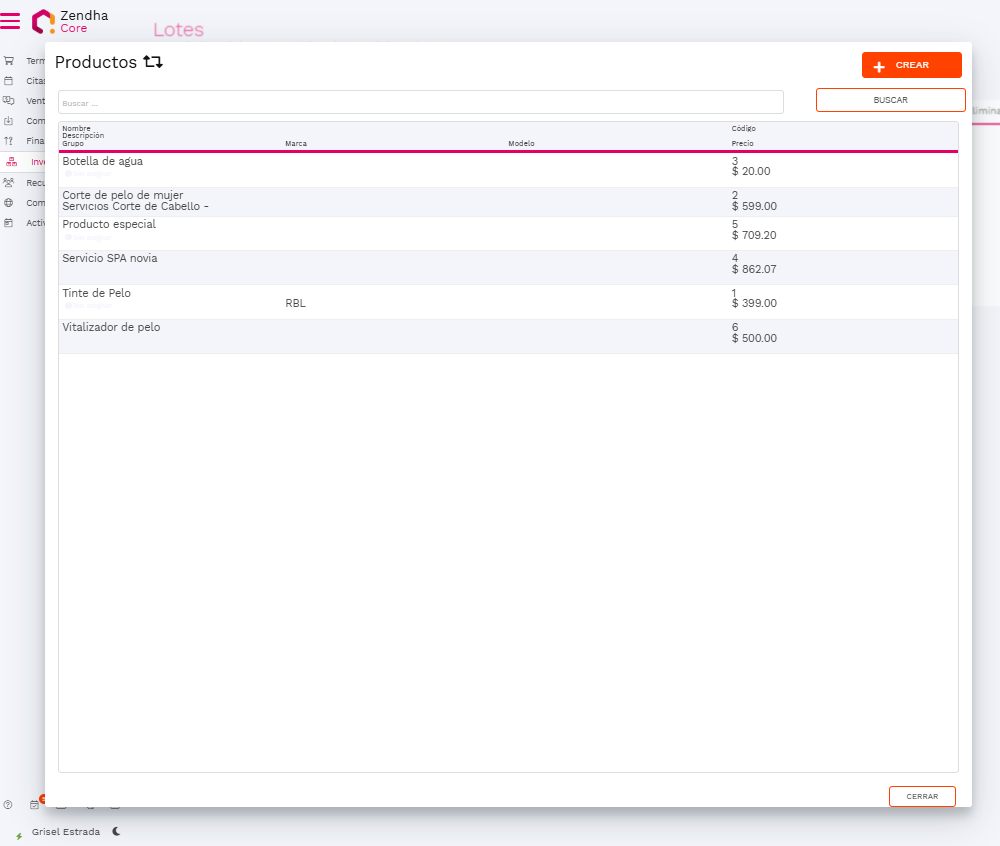Open the calendar (Citas) sidebar icon
Image resolution: width=1000 pixels, height=846 pixels.
tap(9, 81)
